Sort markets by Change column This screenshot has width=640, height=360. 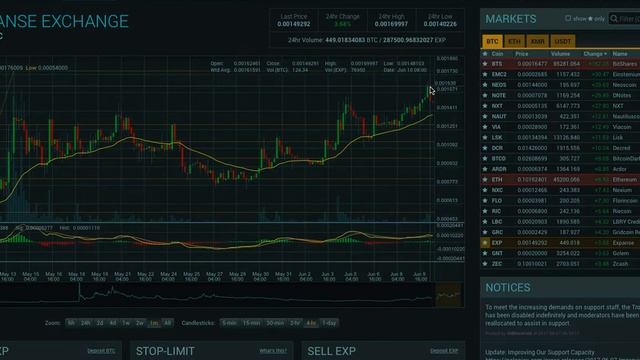pyautogui.click(x=595, y=54)
